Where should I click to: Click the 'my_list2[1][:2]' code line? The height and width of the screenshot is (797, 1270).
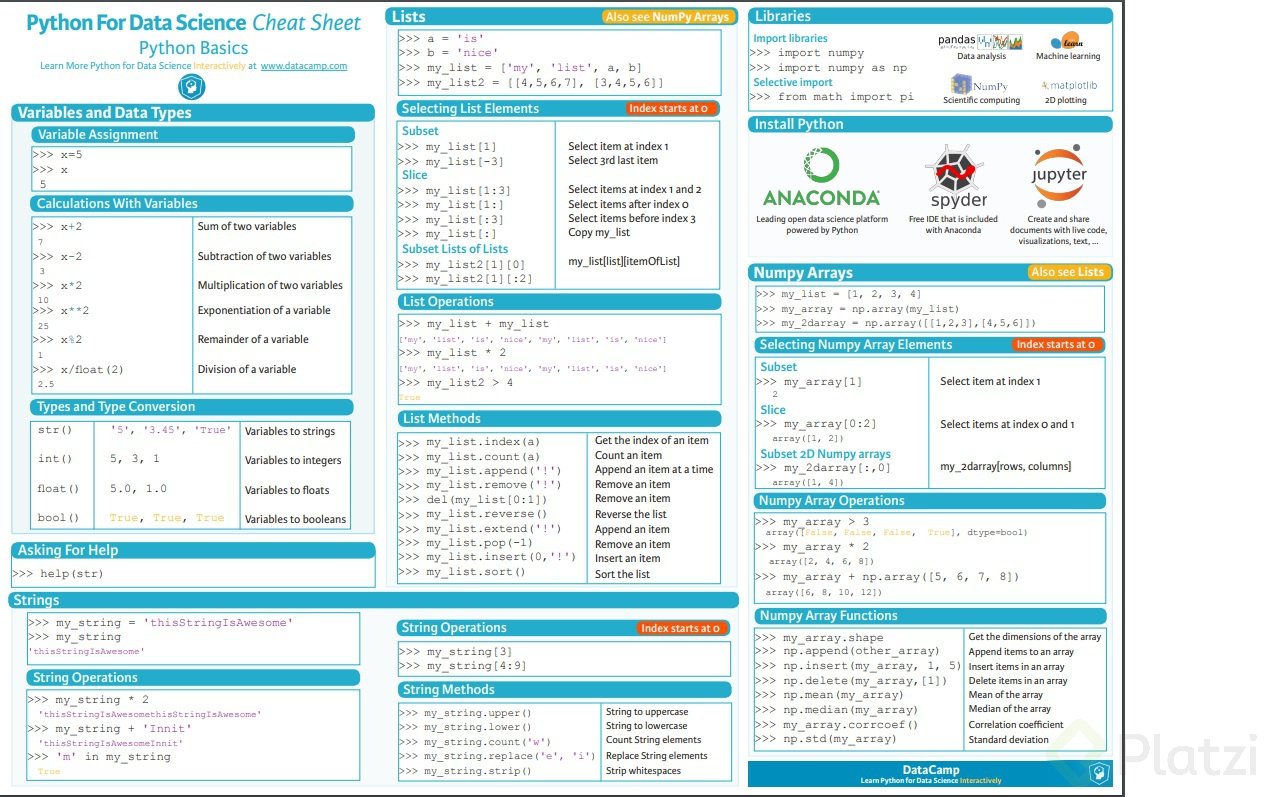click(x=465, y=279)
